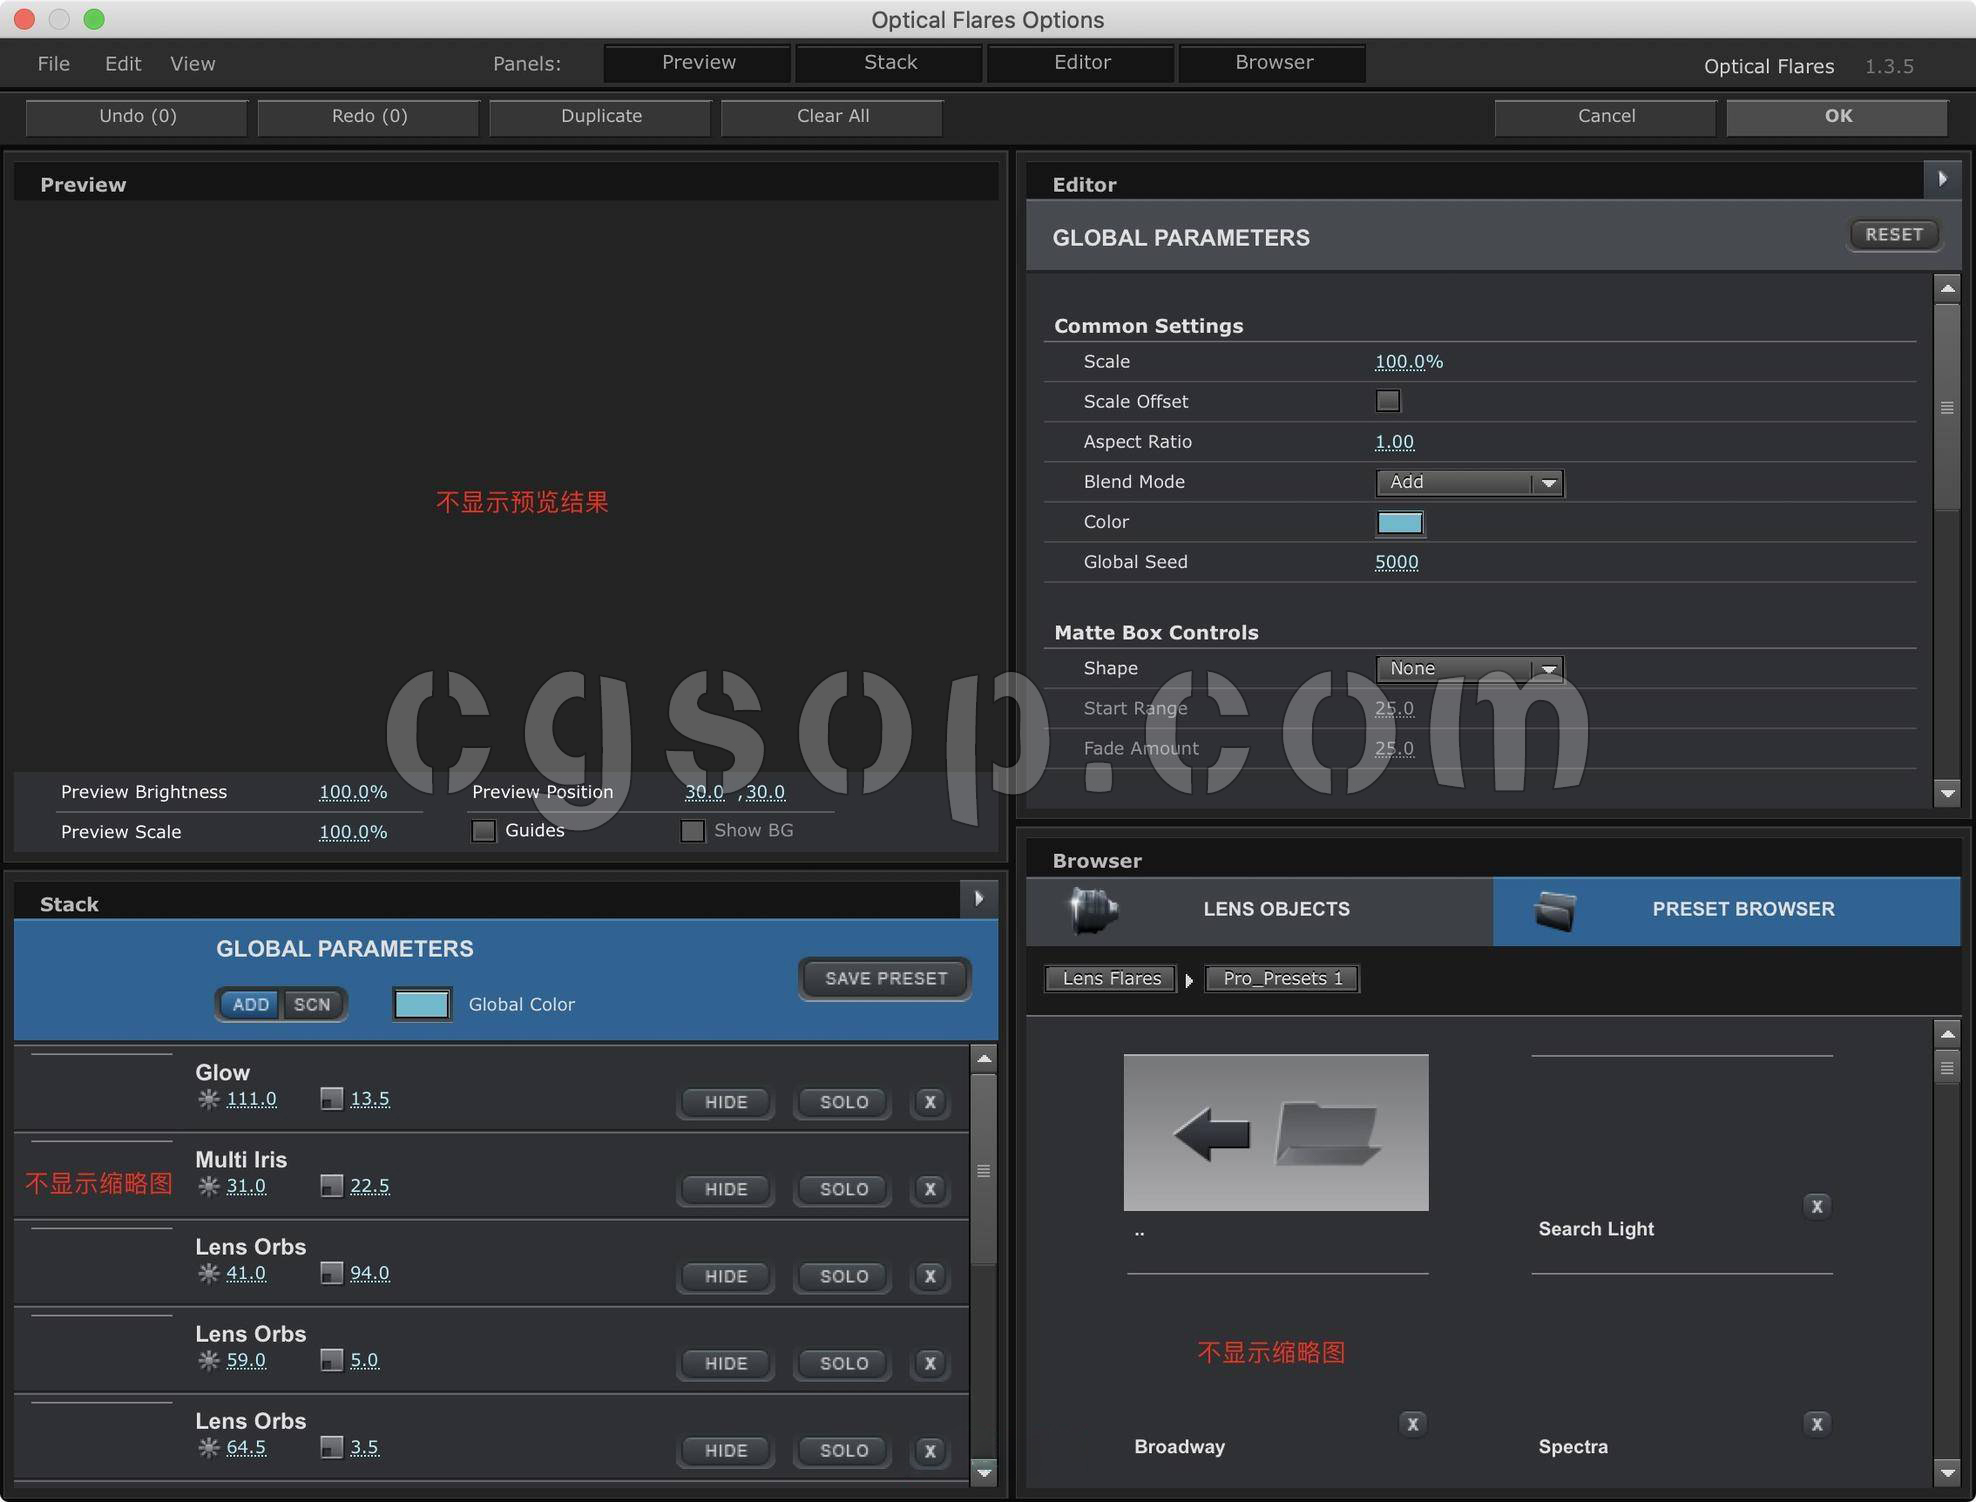Open the Global Color swatch in Stack

pyautogui.click(x=421, y=1004)
